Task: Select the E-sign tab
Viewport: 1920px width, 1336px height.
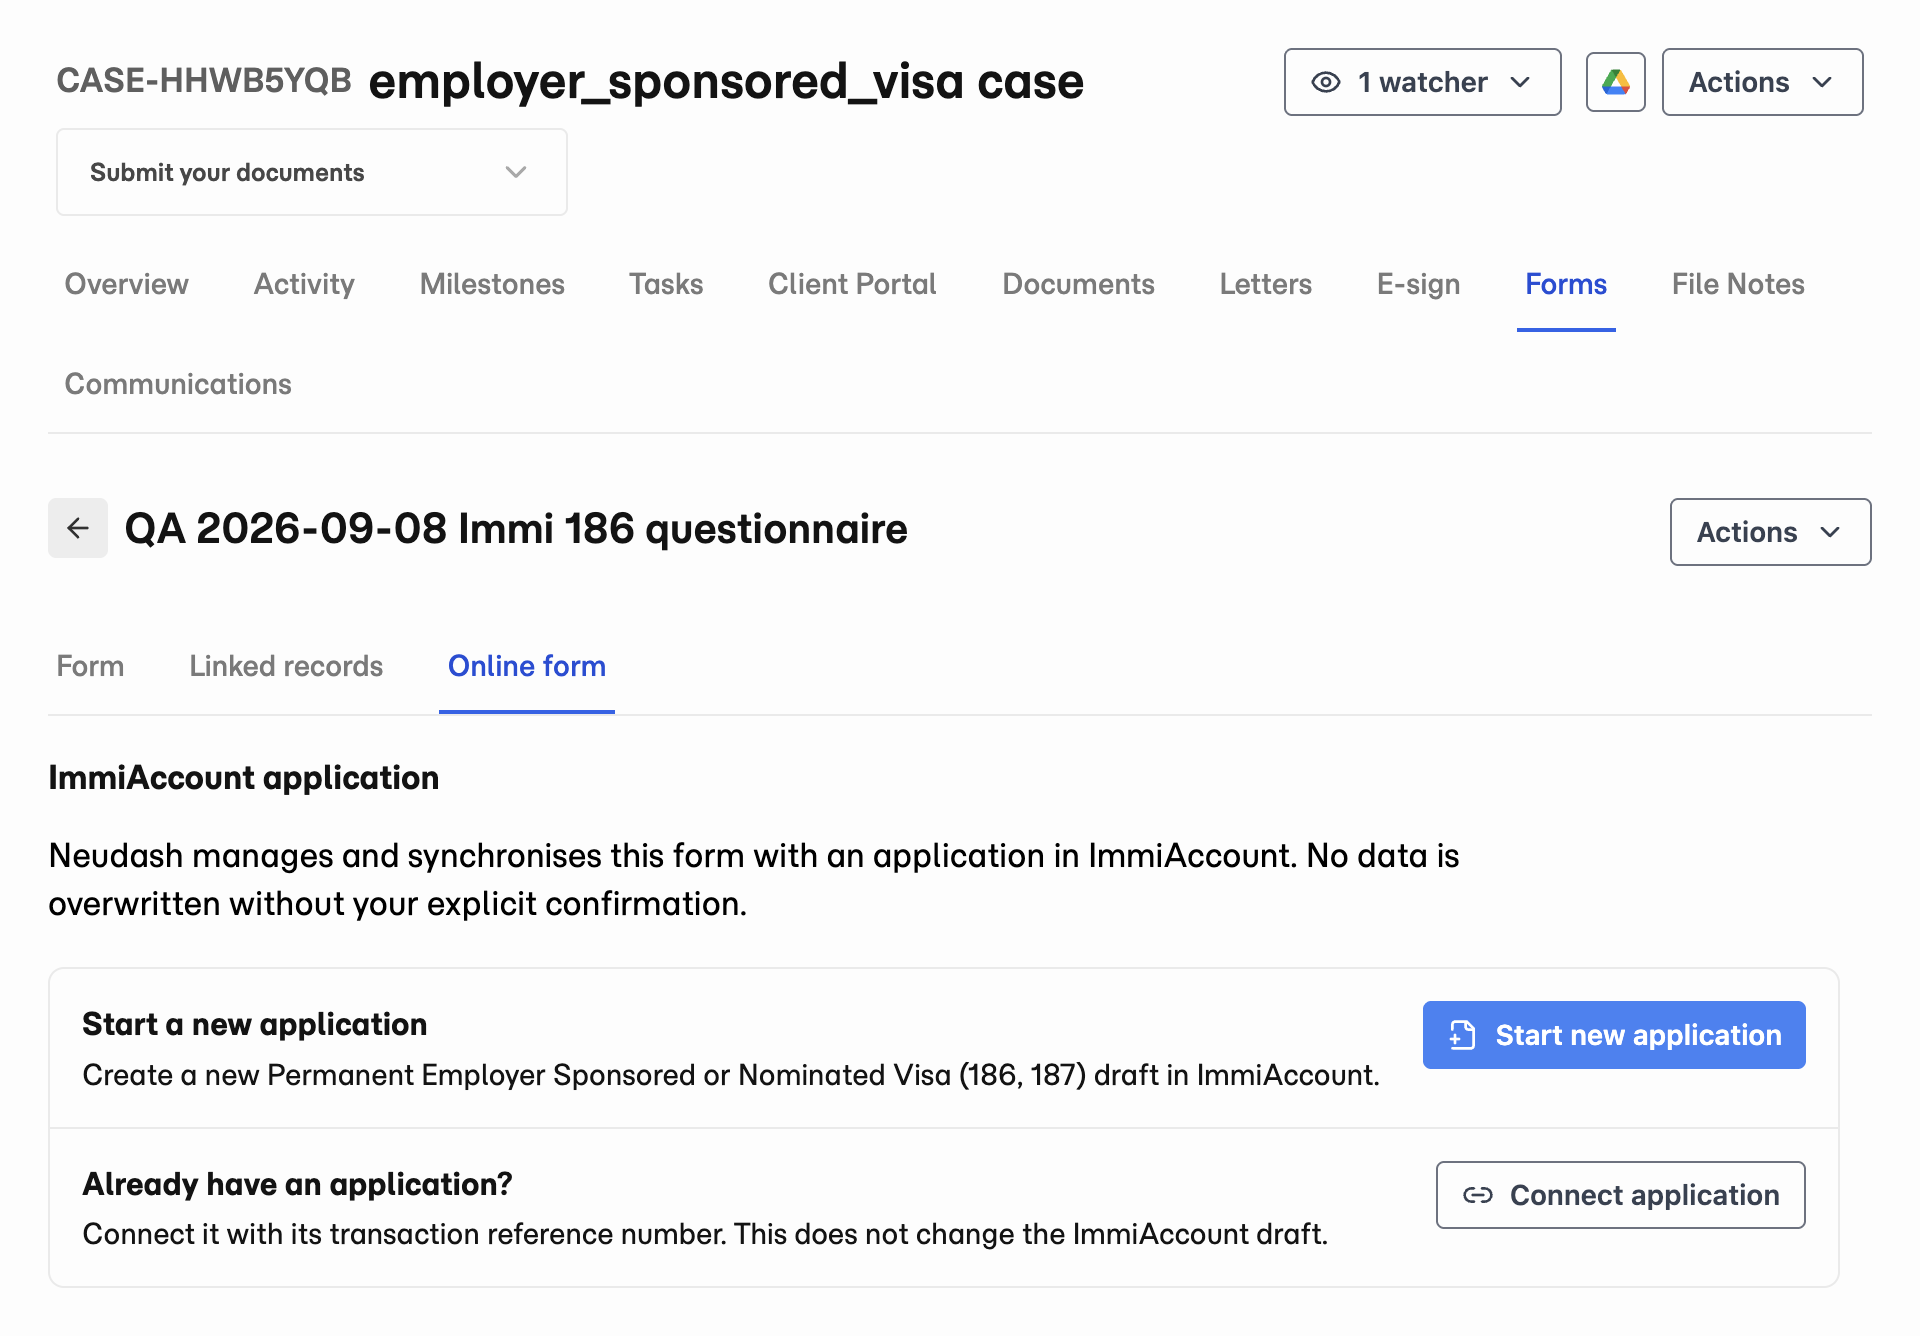Action: [1418, 284]
